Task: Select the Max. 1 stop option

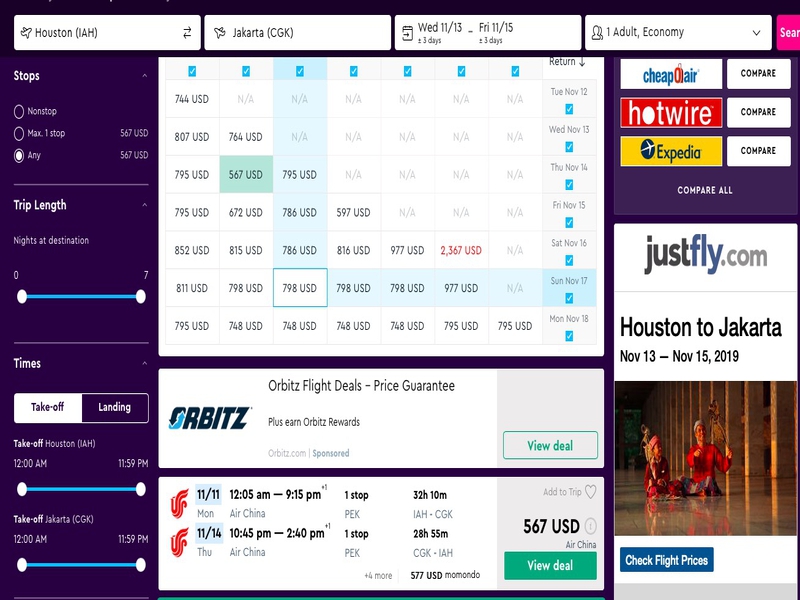Action: [x=19, y=133]
